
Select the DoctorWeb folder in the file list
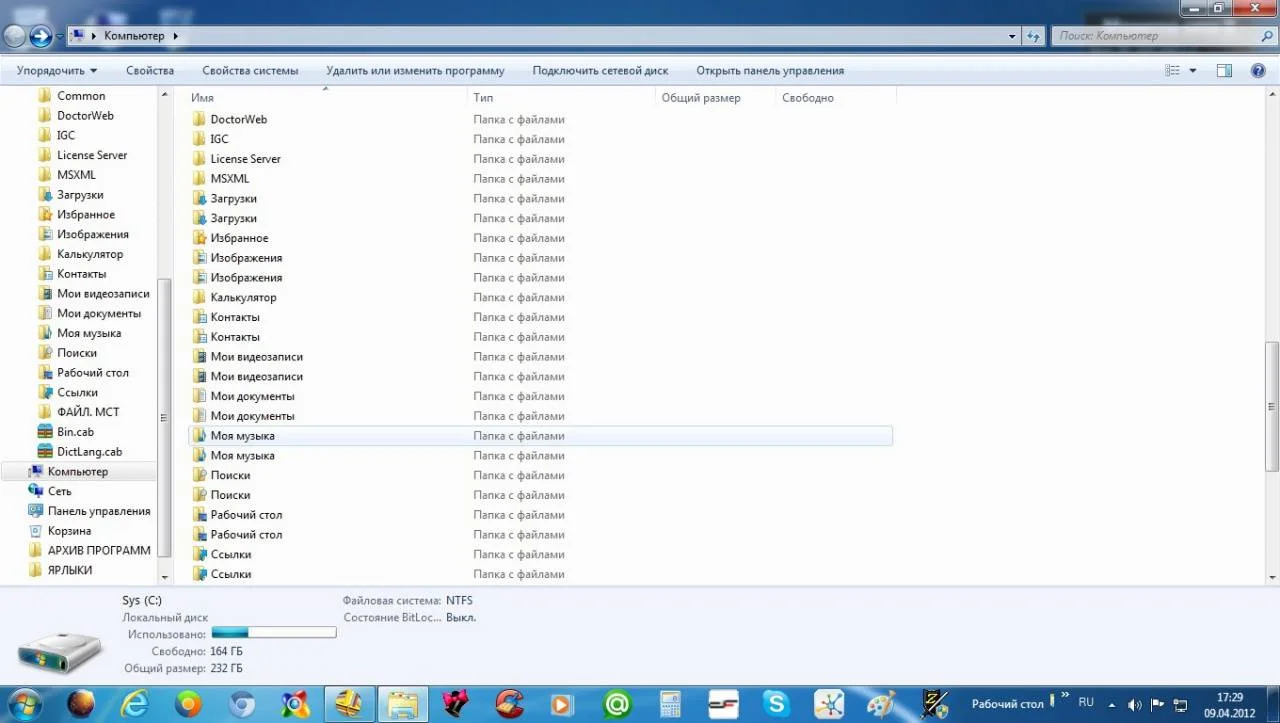click(539, 119)
